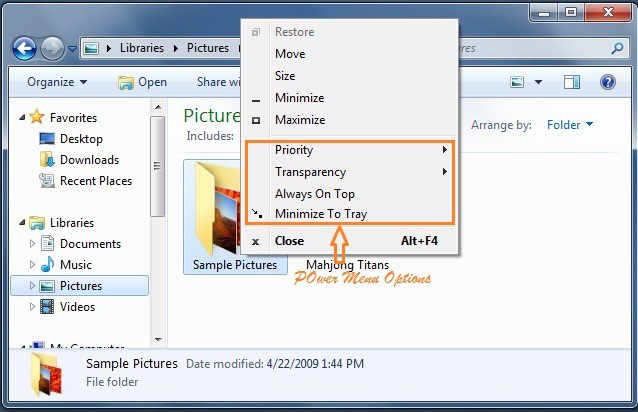Expand the Pictures library node
Viewport: 638px width, 412px height.
click(x=33, y=286)
